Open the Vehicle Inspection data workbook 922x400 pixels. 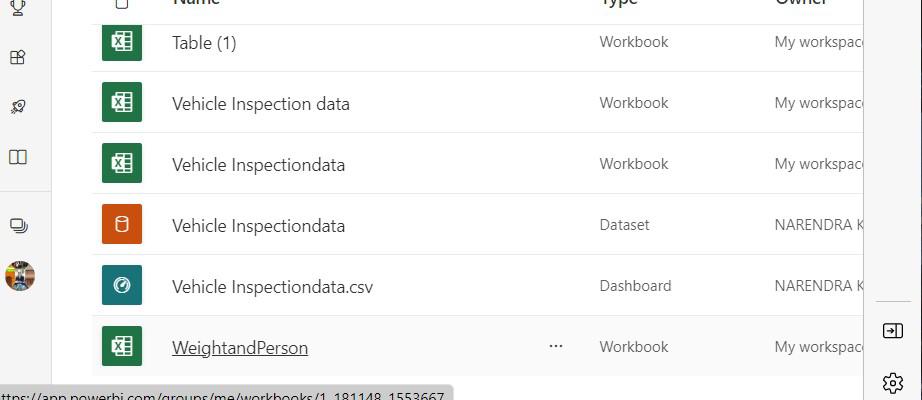261,104
